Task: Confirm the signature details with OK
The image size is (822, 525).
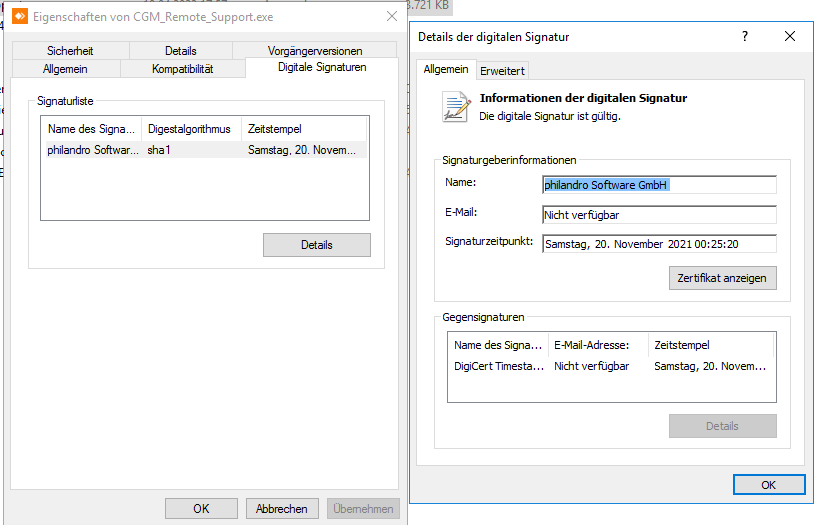Action: tap(769, 485)
